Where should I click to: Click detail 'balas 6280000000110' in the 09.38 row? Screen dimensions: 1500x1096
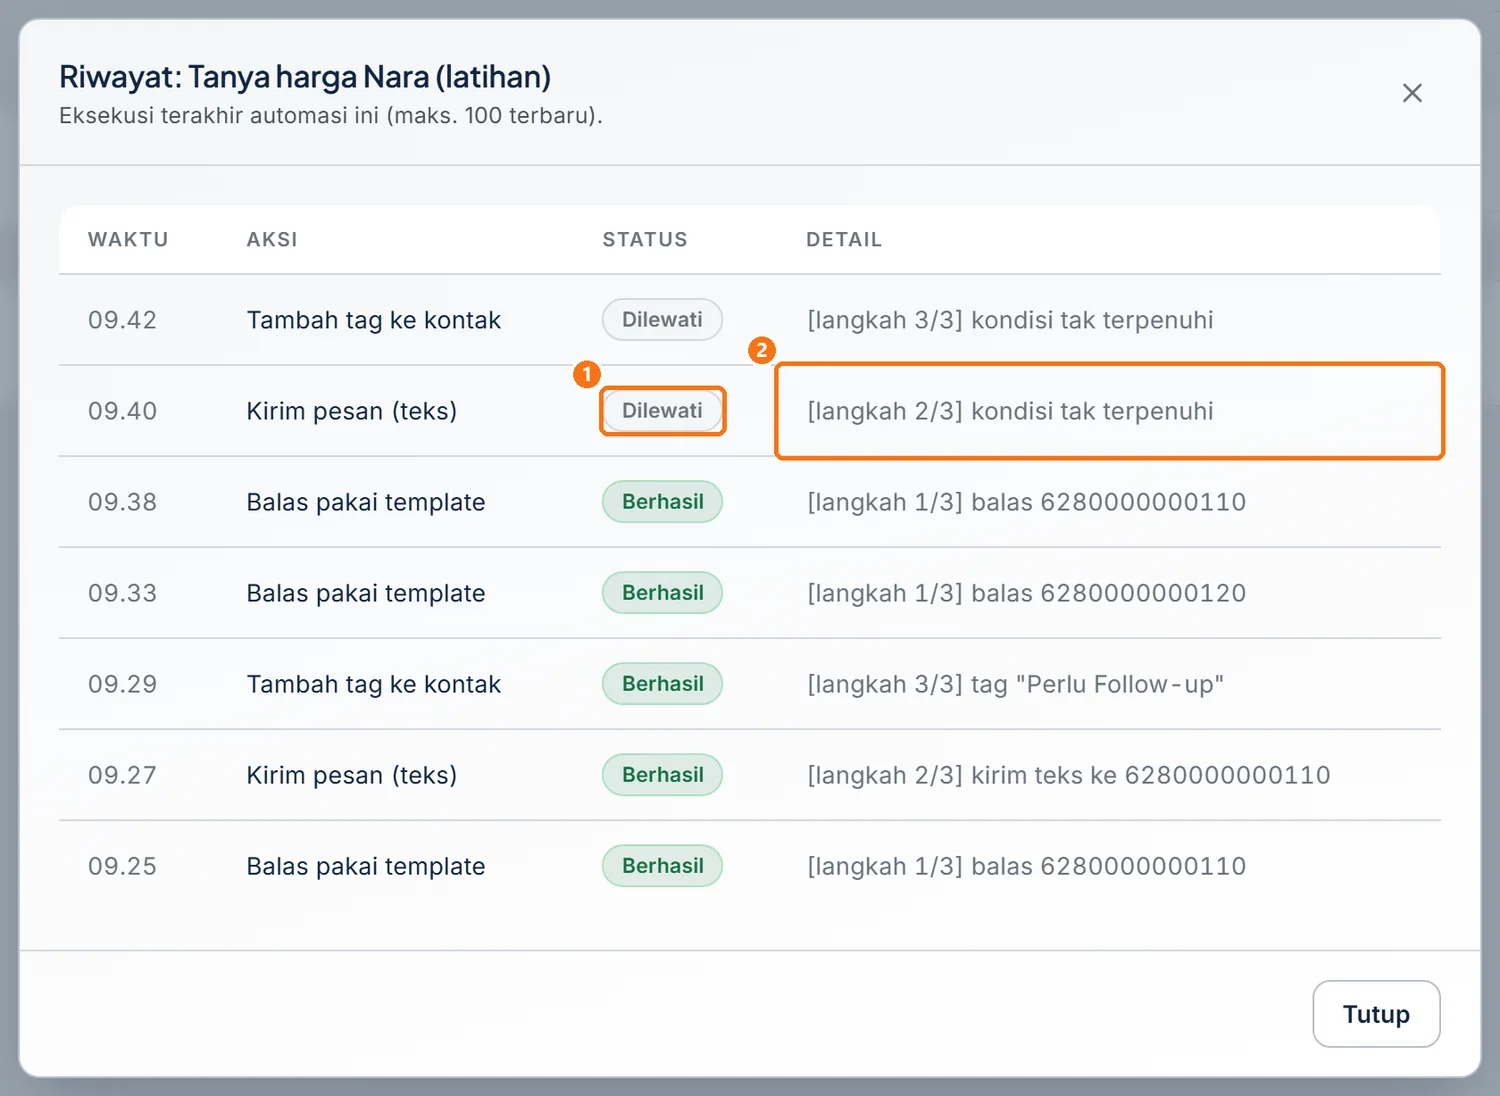coord(1108,502)
